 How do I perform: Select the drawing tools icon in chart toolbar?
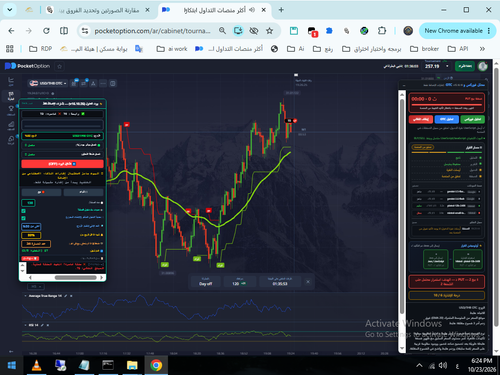click(93, 83)
